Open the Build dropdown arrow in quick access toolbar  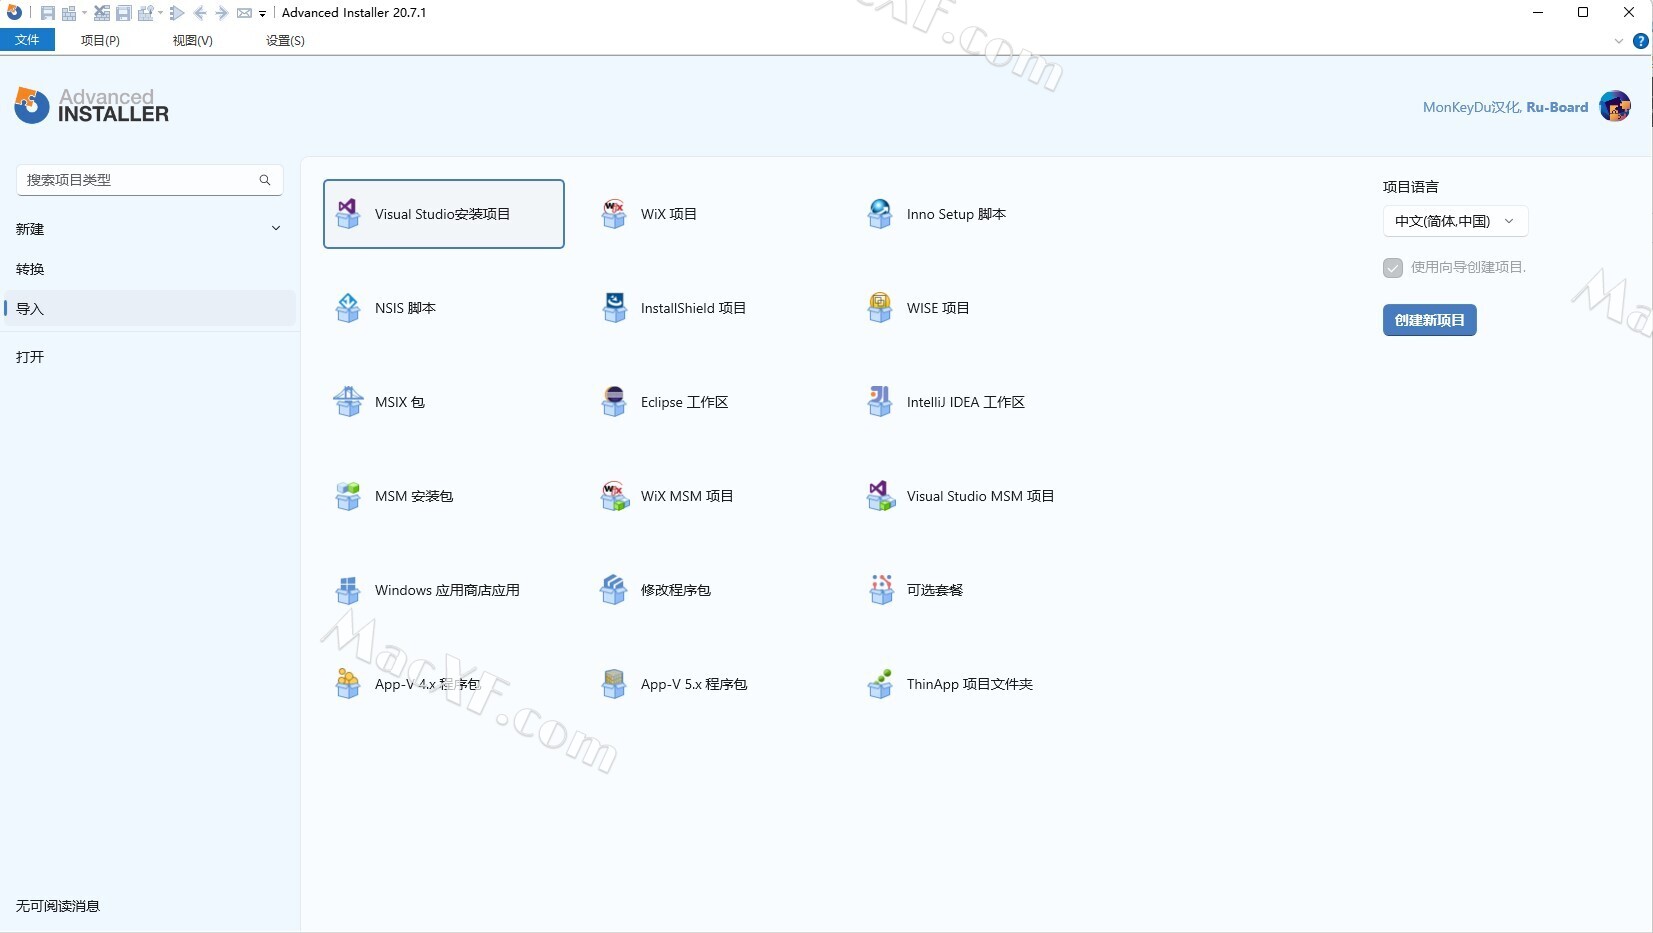point(84,13)
